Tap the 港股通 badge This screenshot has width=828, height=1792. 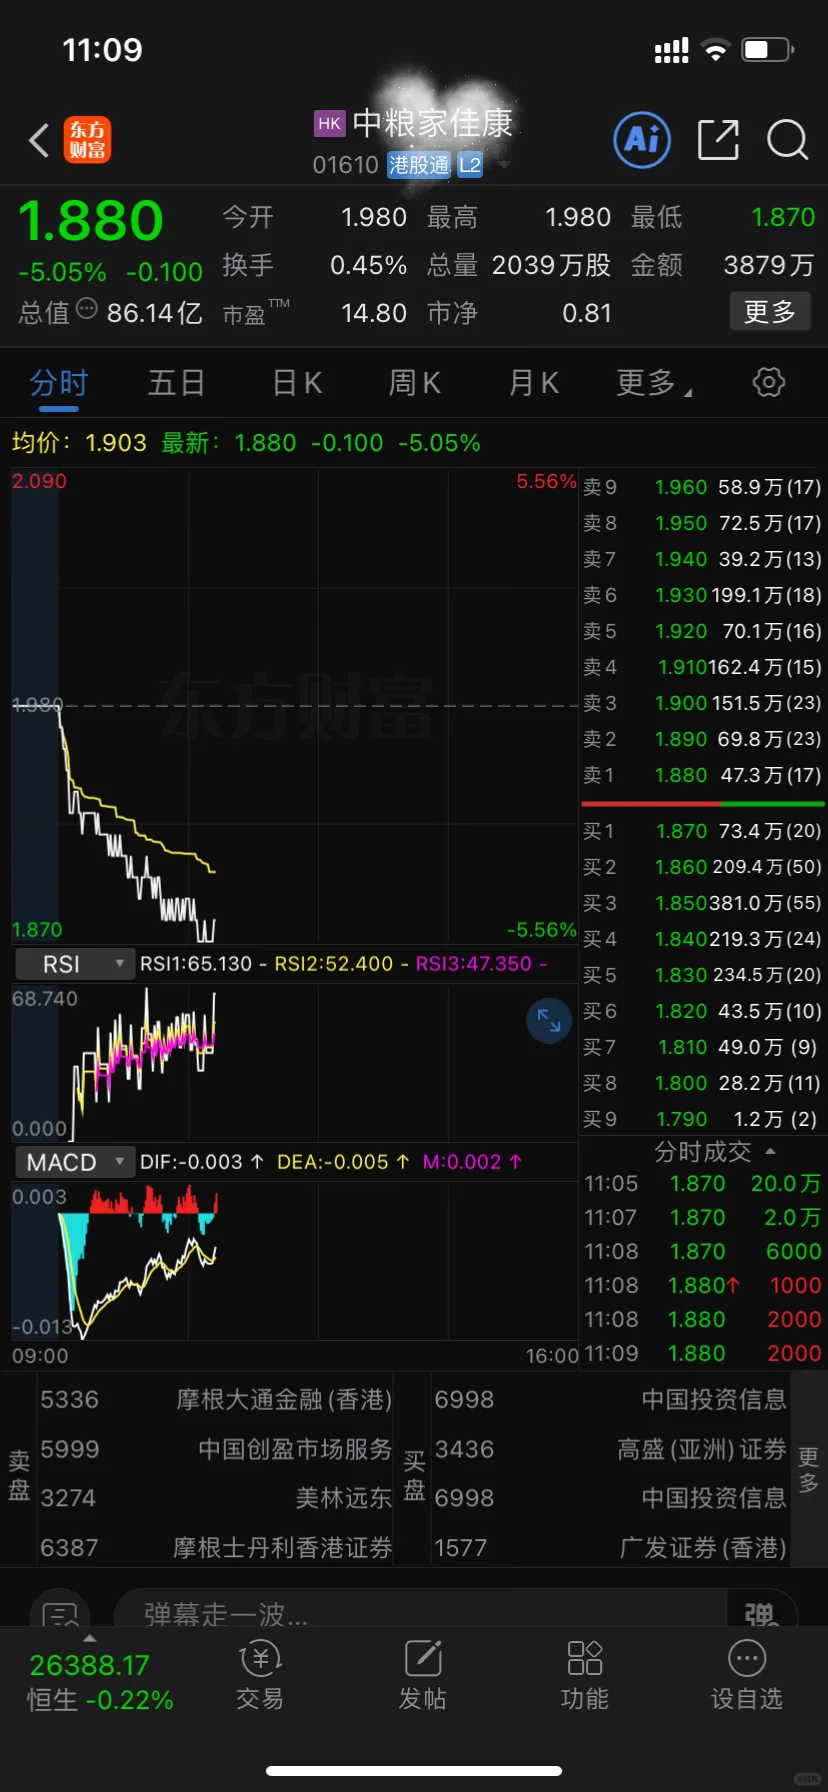[x=420, y=165]
